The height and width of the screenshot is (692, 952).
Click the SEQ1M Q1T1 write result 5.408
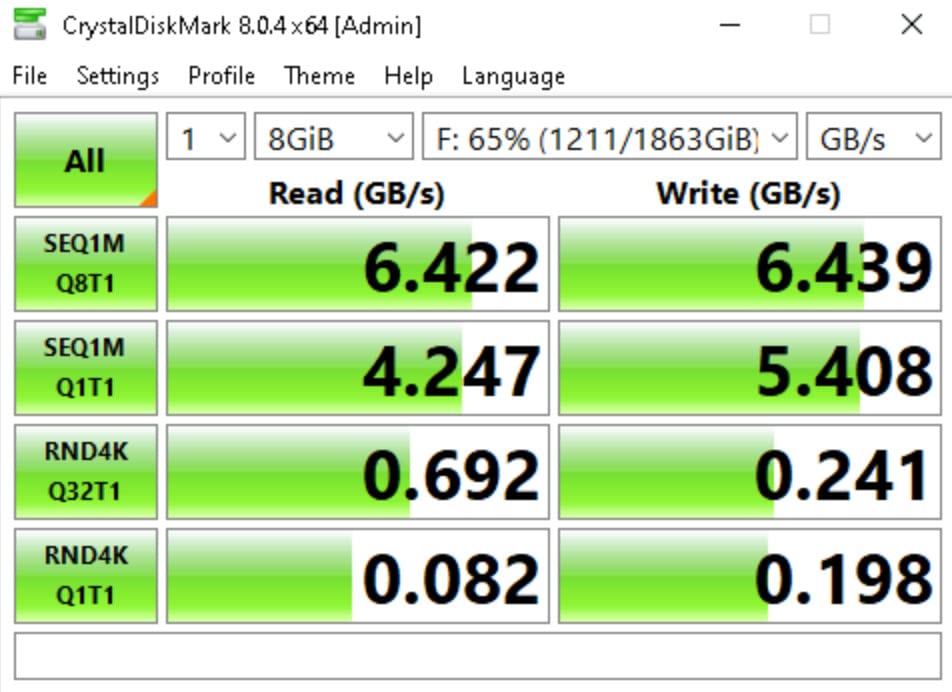pyautogui.click(x=750, y=368)
